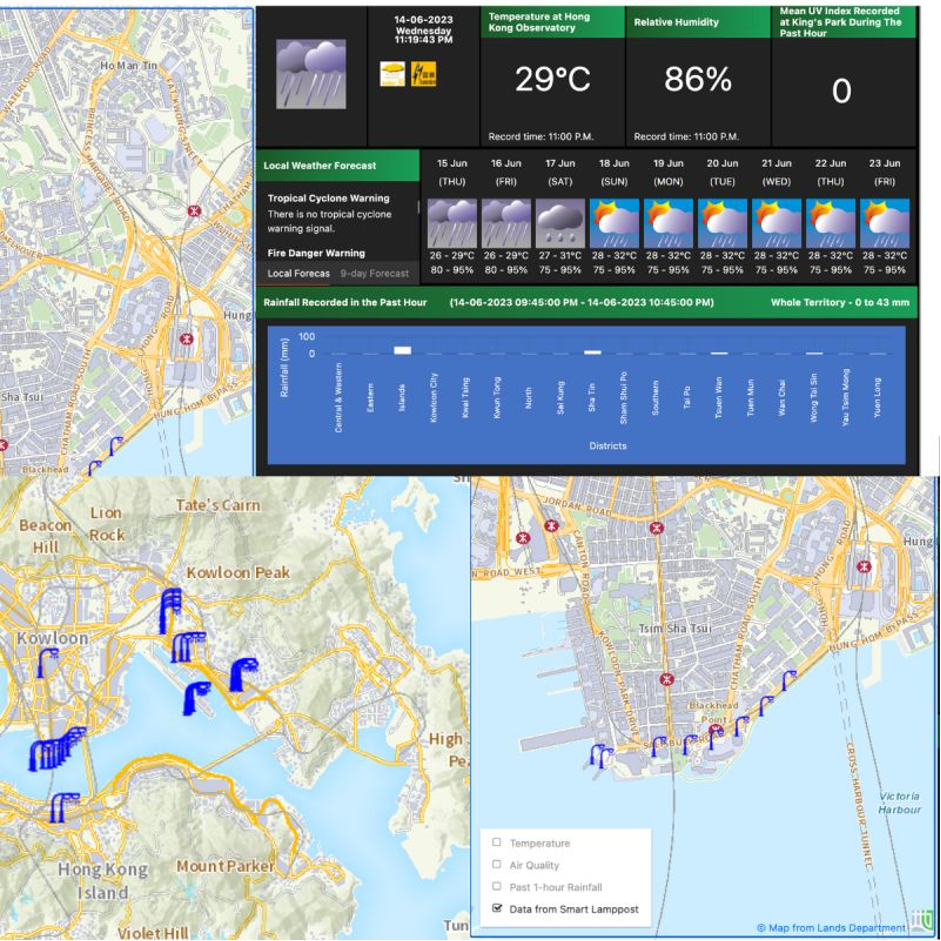Uncheck Data from Smart Lamppost
The image size is (941, 941).
(496, 908)
